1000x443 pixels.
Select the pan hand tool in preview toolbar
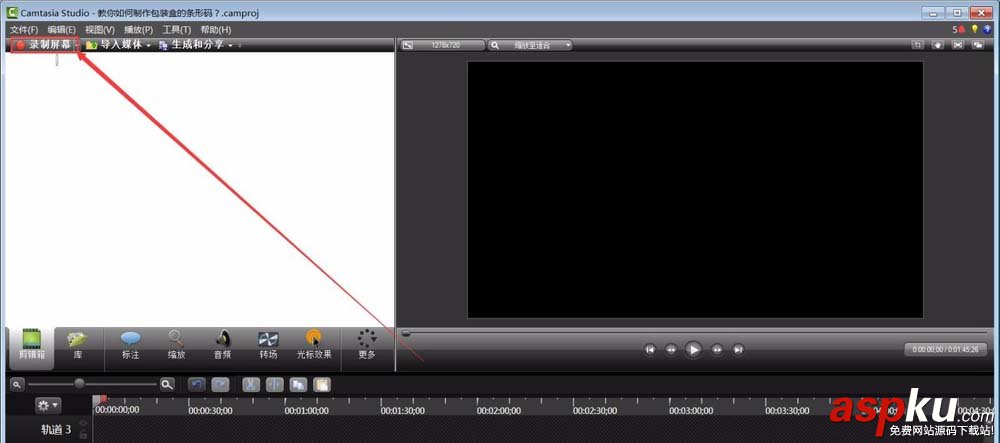pos(938,45)
